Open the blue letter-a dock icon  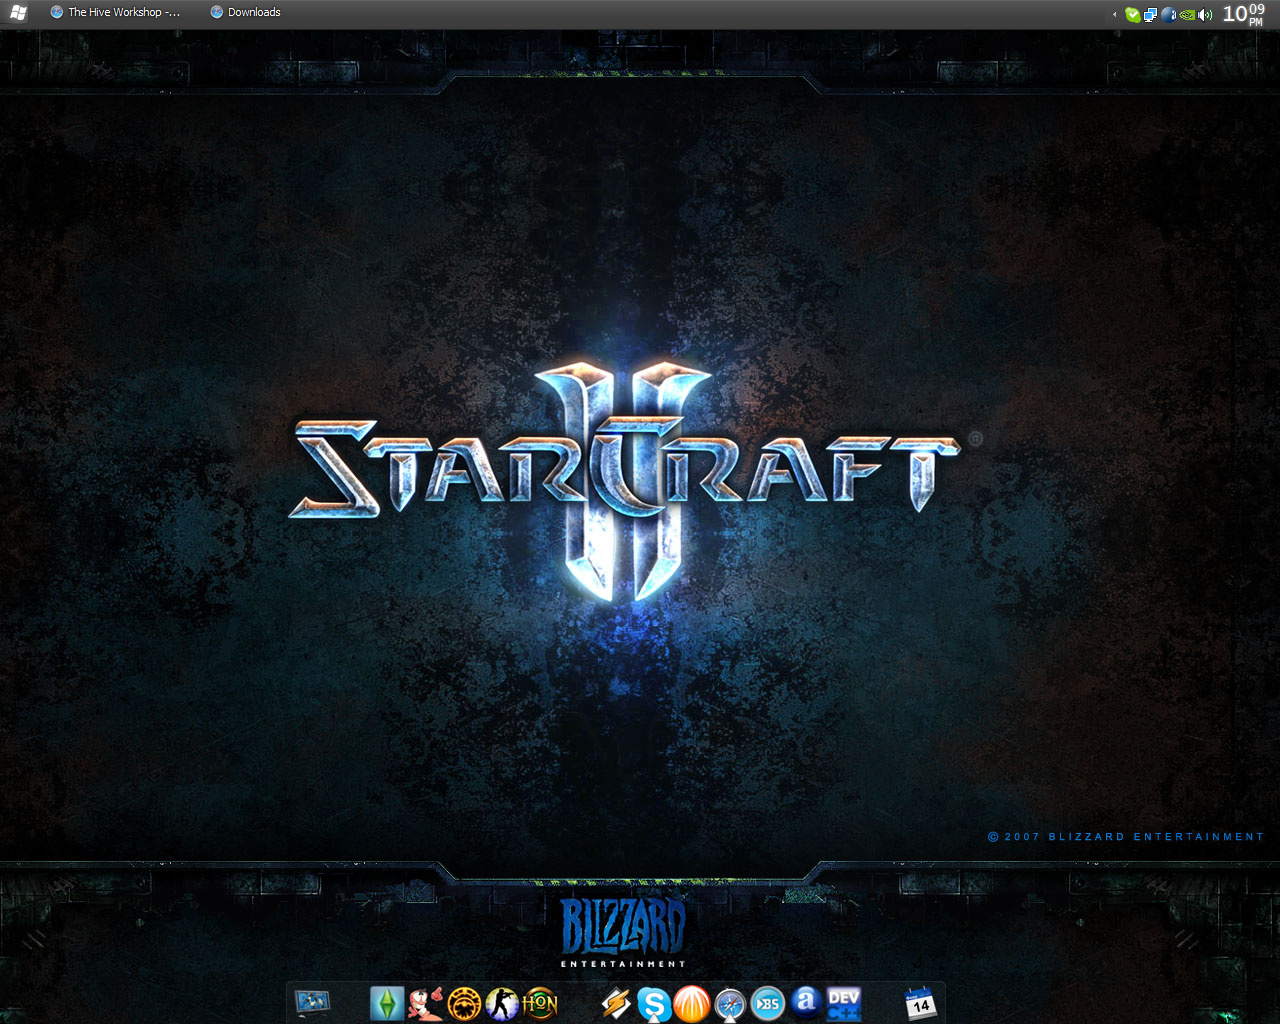[x=806, y=1001]
